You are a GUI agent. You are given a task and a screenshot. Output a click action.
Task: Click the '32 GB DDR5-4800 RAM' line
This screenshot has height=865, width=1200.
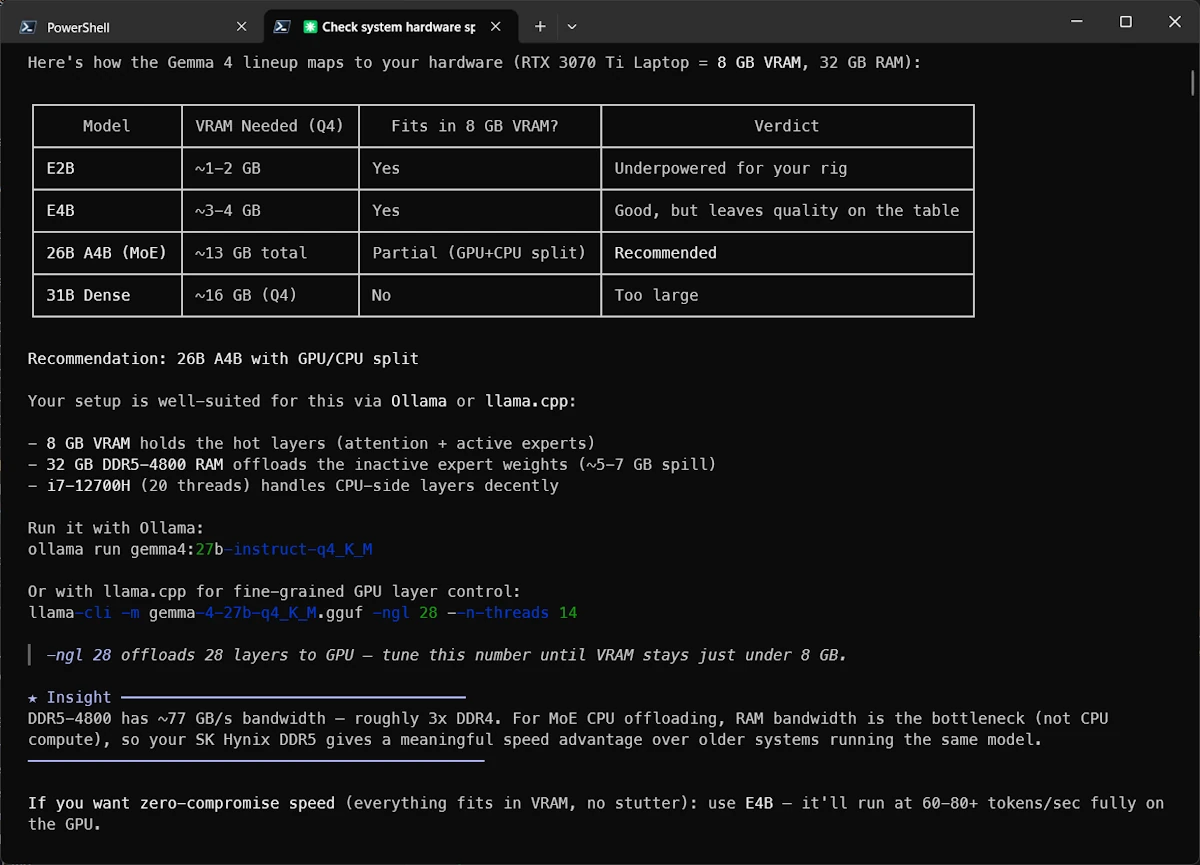pos(372,464)
